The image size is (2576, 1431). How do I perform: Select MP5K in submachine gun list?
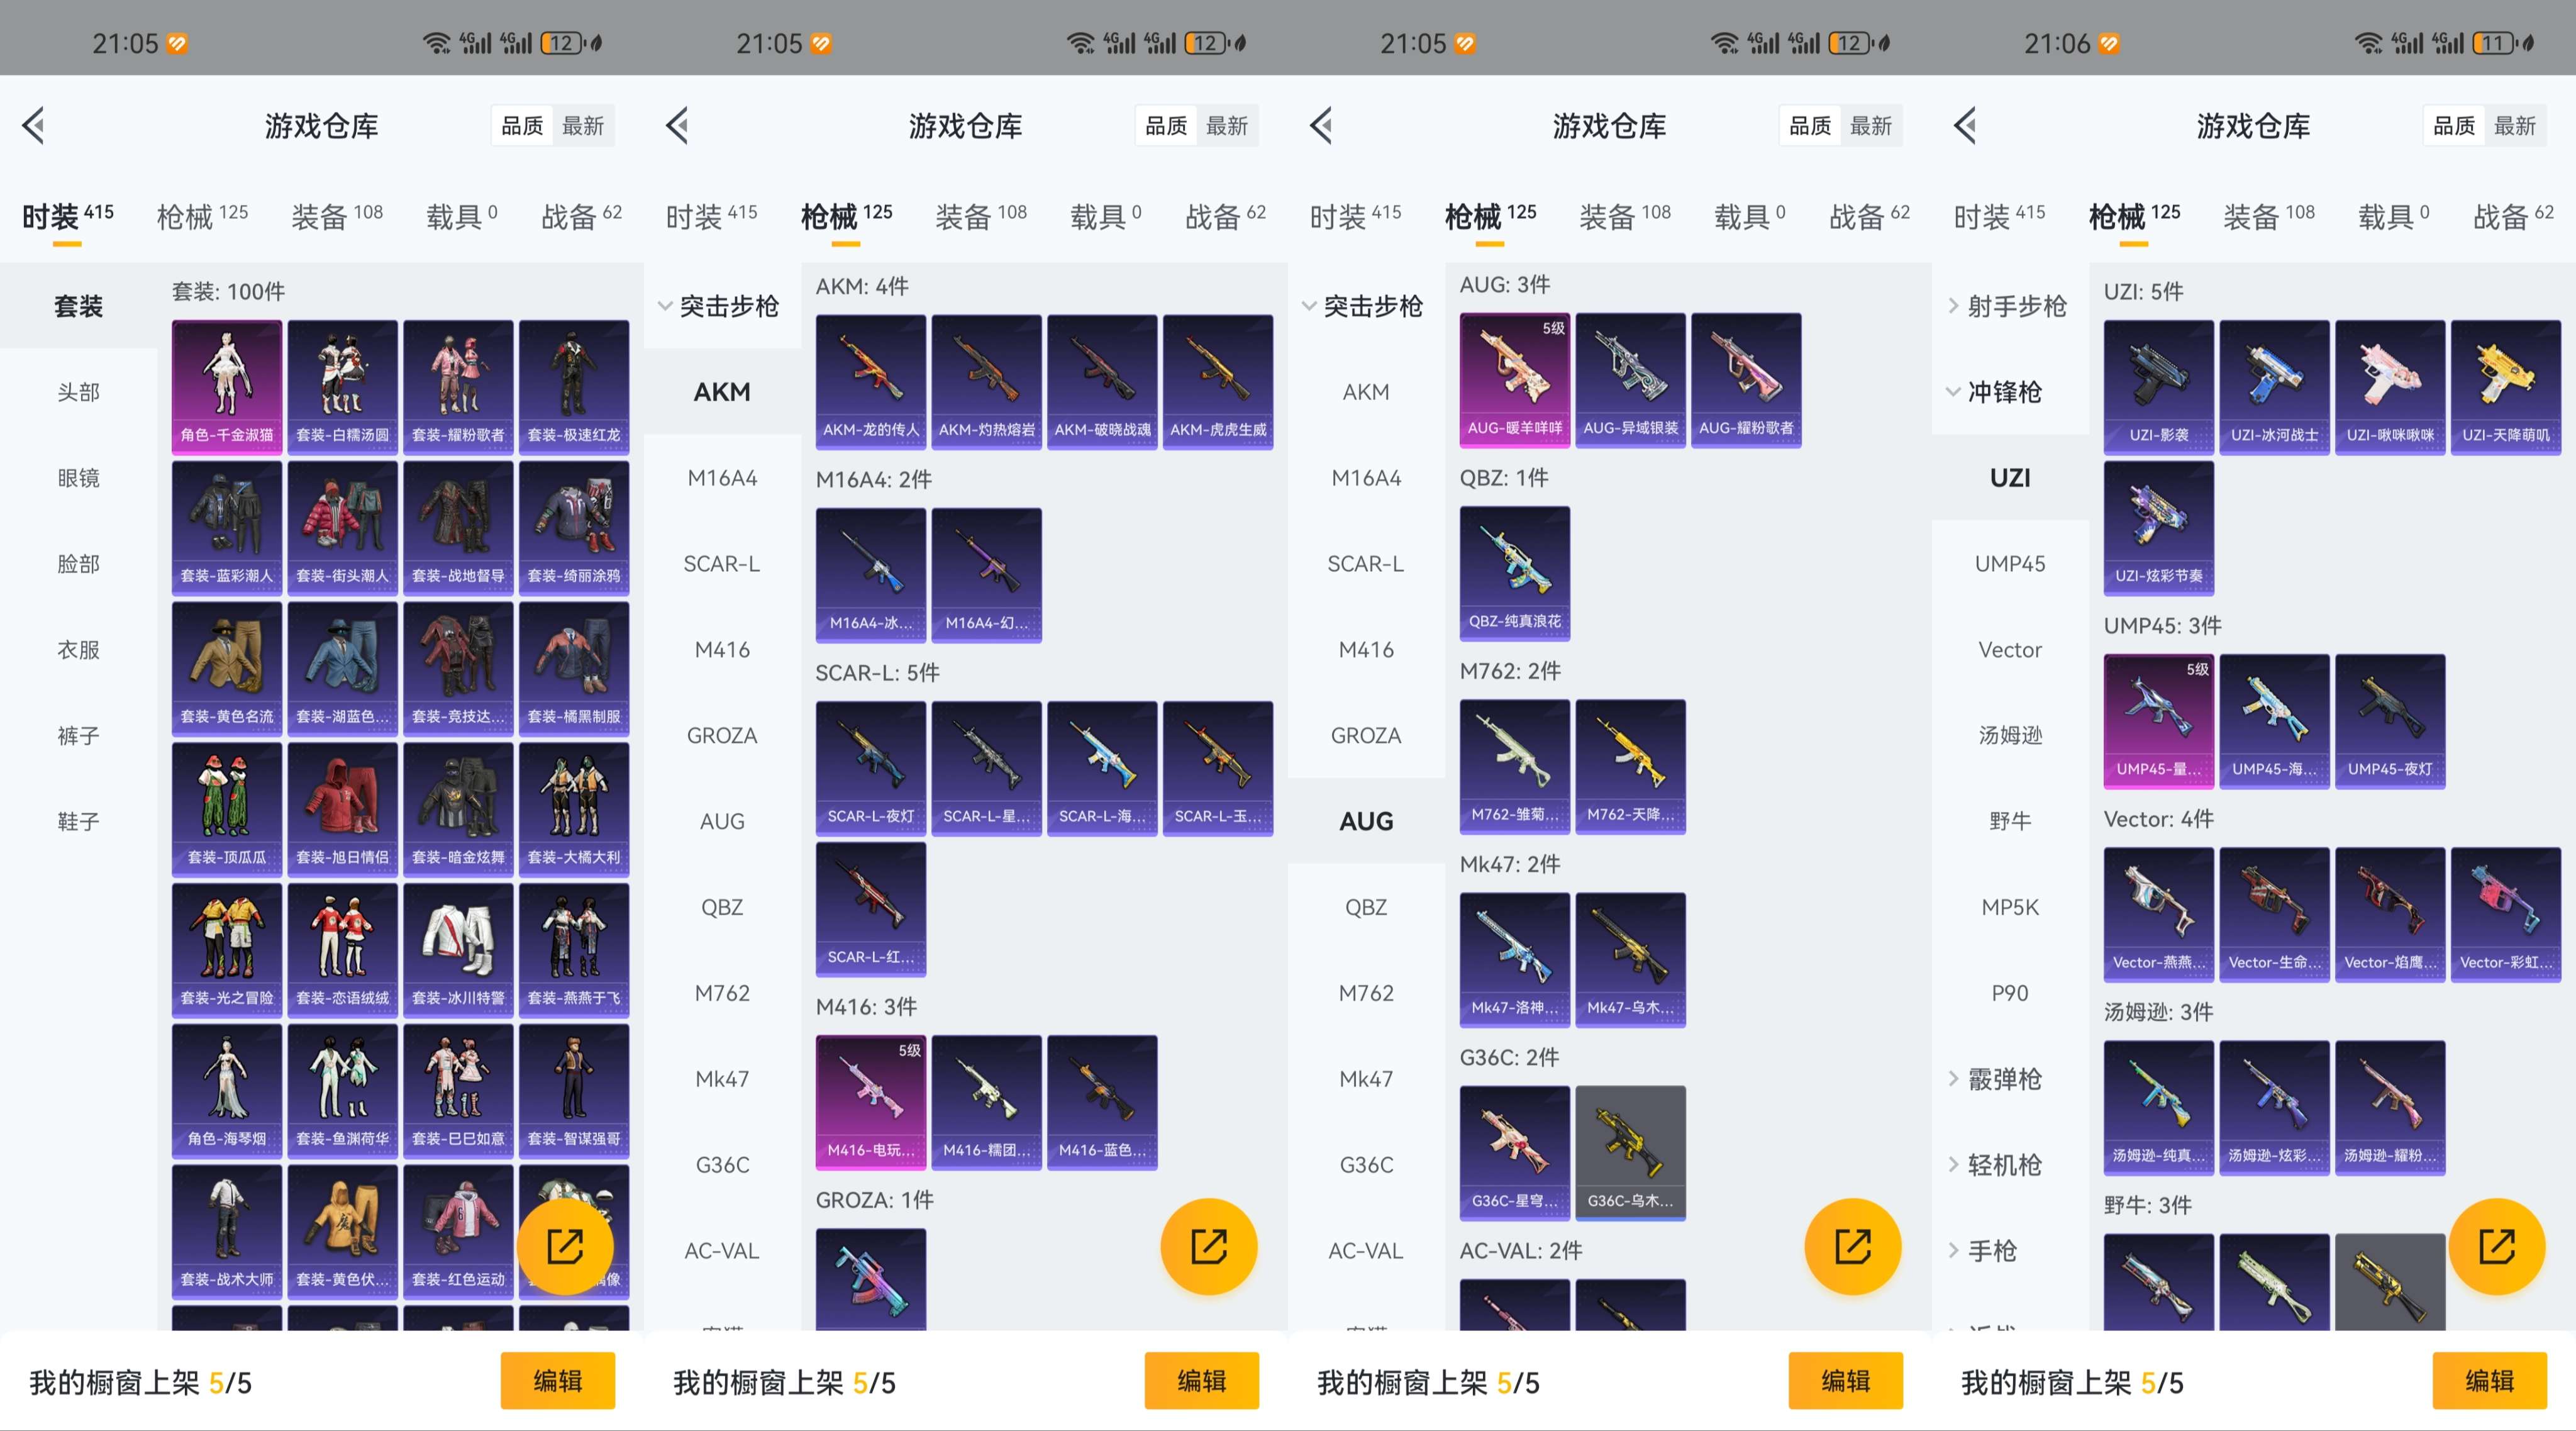pyautogui.click(x=2010, y=907)
